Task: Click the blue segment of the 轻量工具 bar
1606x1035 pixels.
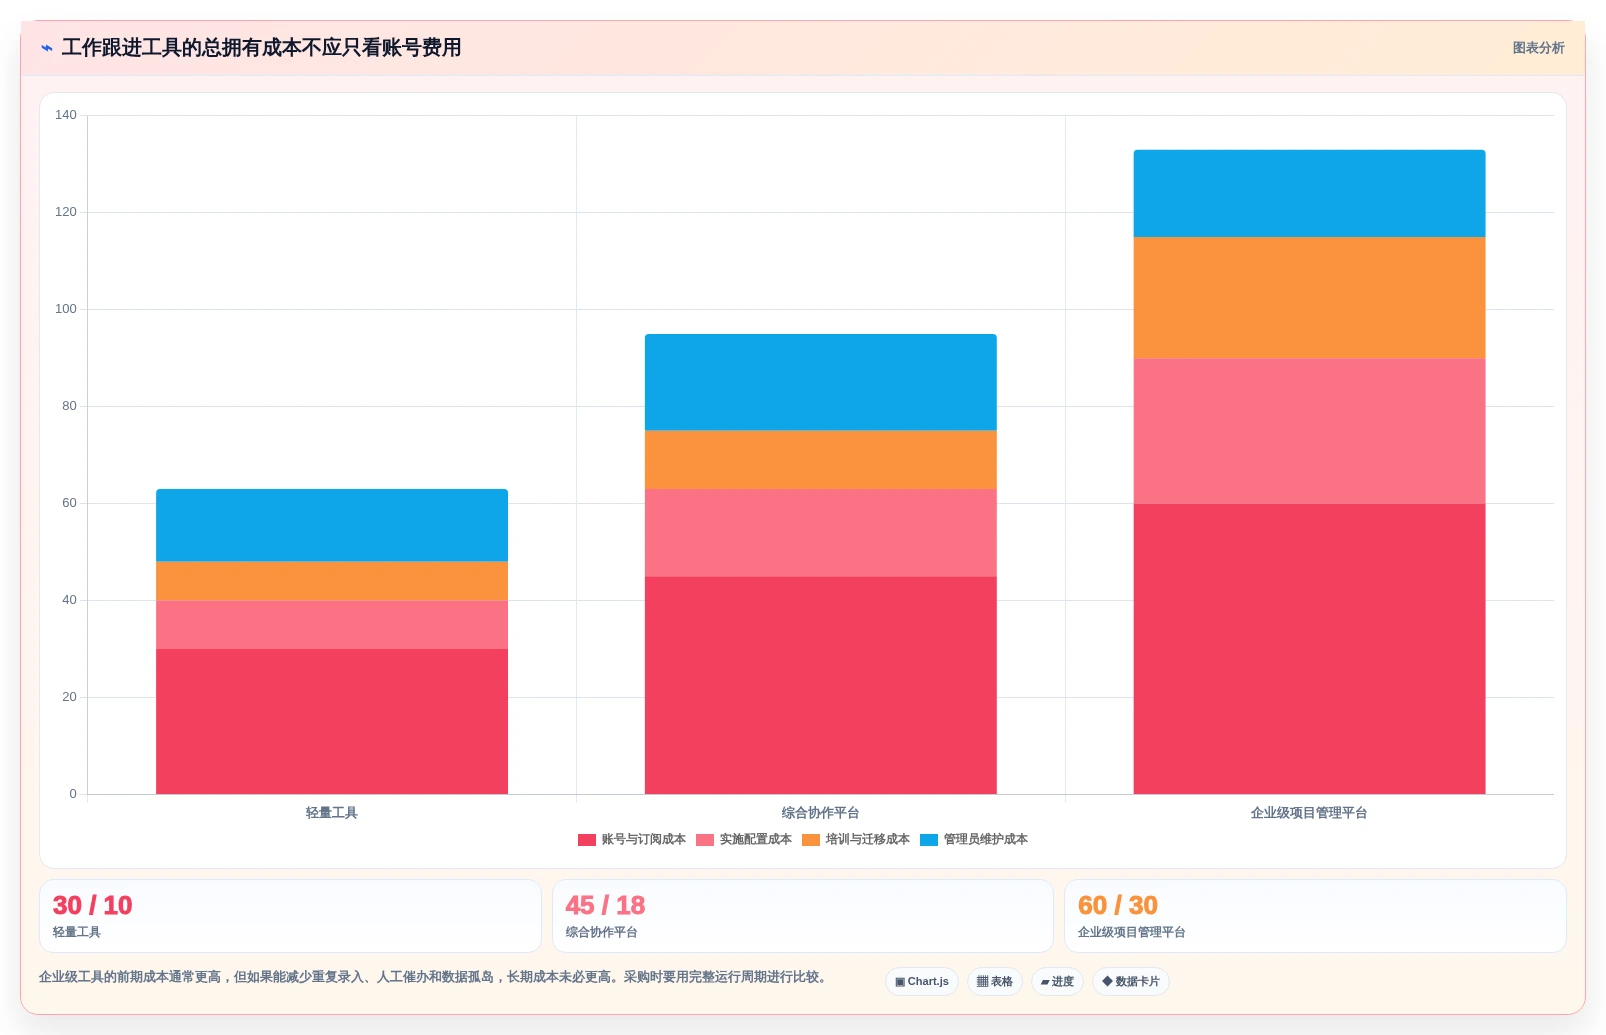Action: [332, 525]
